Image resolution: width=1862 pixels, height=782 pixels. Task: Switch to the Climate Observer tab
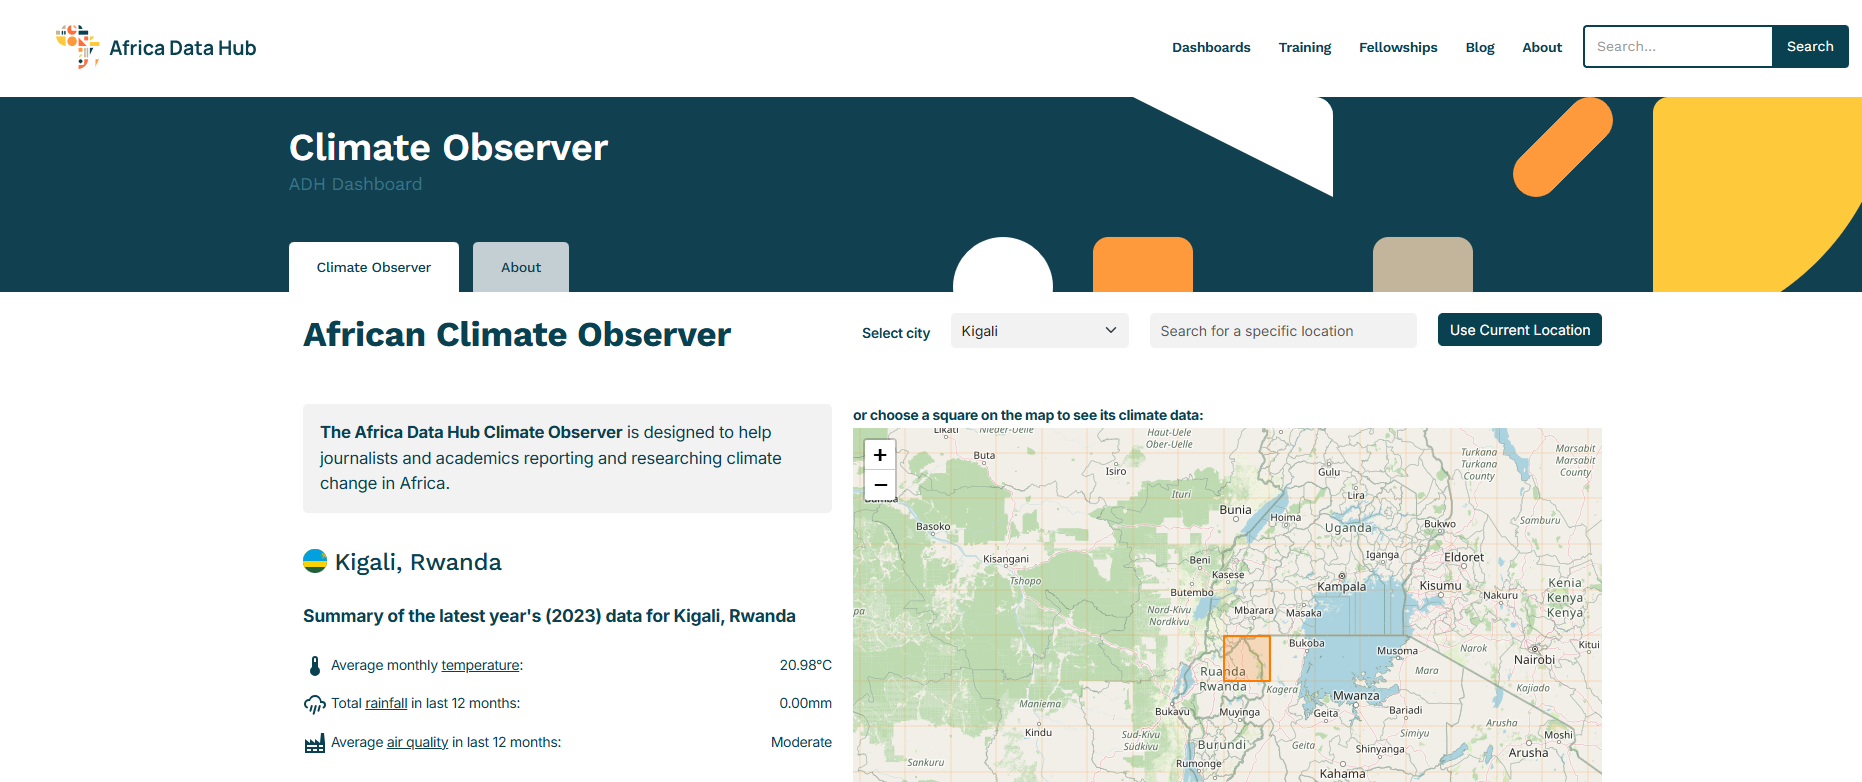point(374,267)
